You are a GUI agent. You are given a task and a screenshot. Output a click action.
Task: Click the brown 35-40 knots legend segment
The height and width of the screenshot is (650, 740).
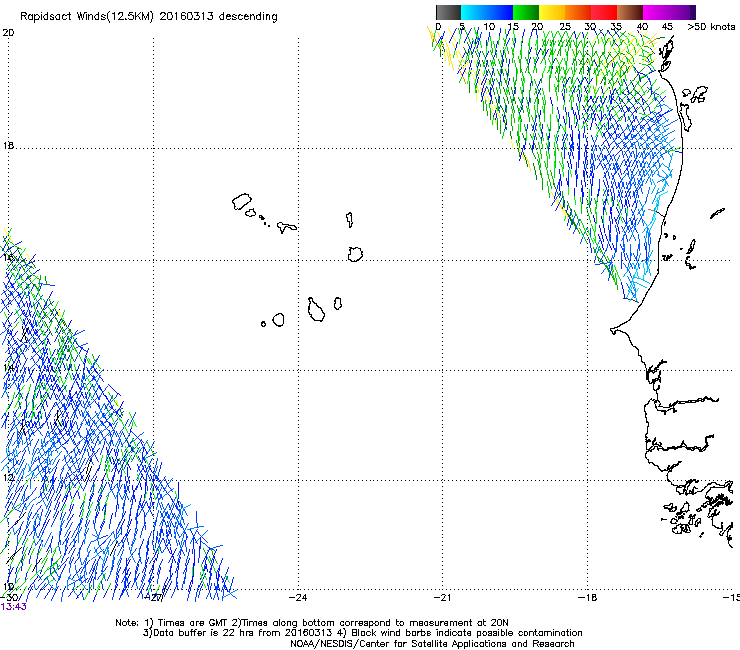(x=630, y=12)
